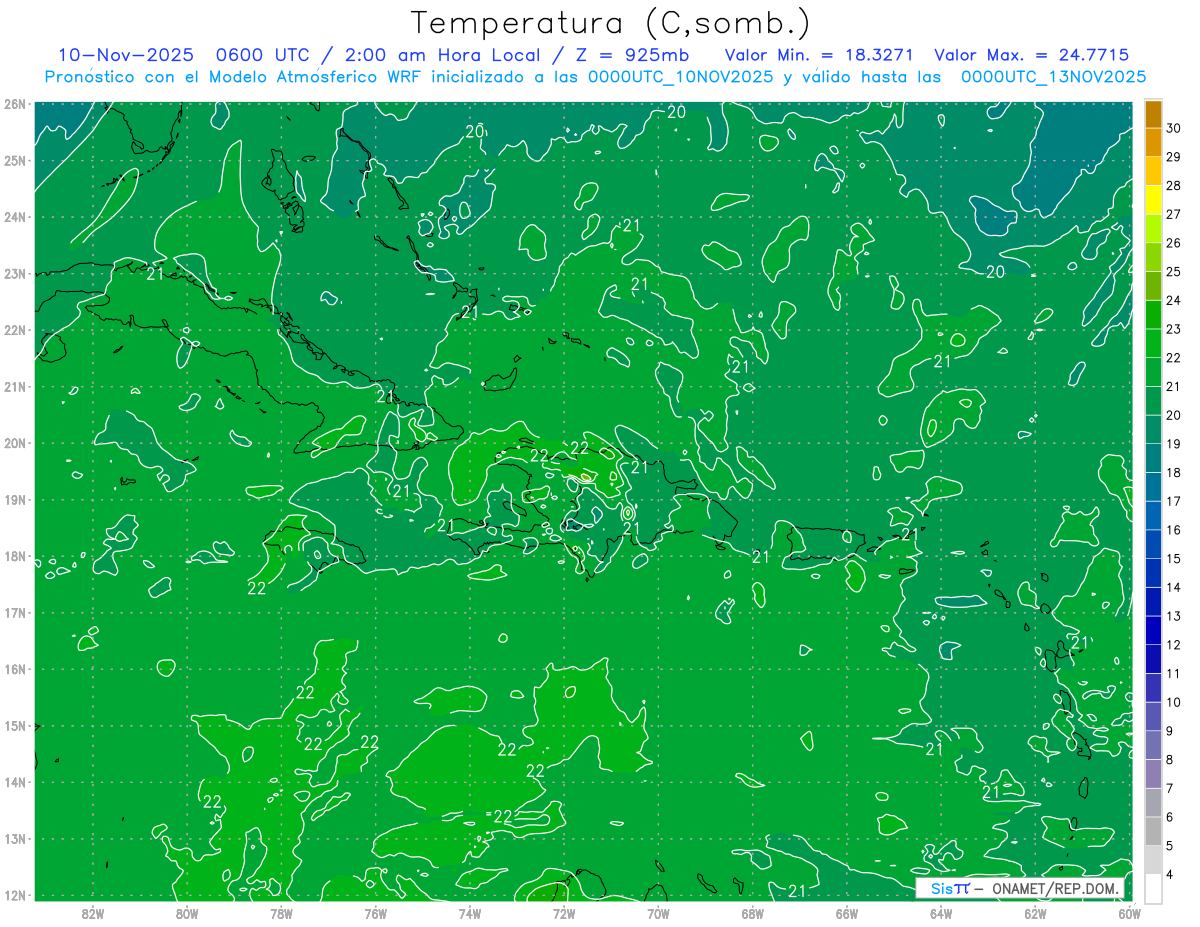The image size is (1200, 927).
Task: Click the color scale label '11'
Action: coord(1174,673)
